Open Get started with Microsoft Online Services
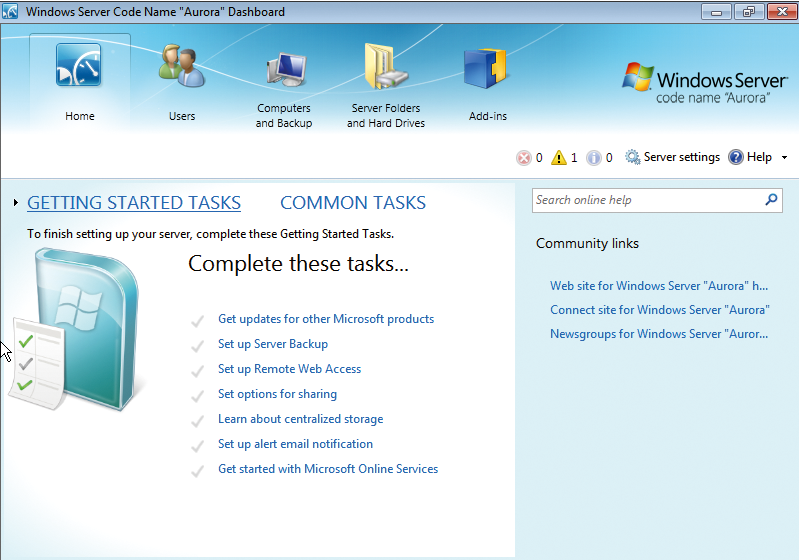The width and height of the screenshot is (799, 560). click(328, 469)
